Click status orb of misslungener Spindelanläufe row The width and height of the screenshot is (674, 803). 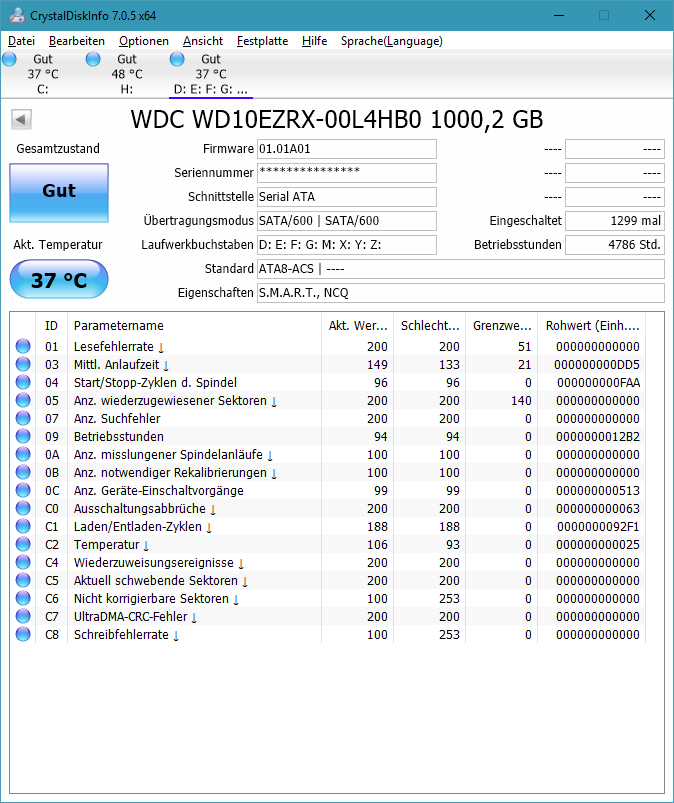pos(23,454)
